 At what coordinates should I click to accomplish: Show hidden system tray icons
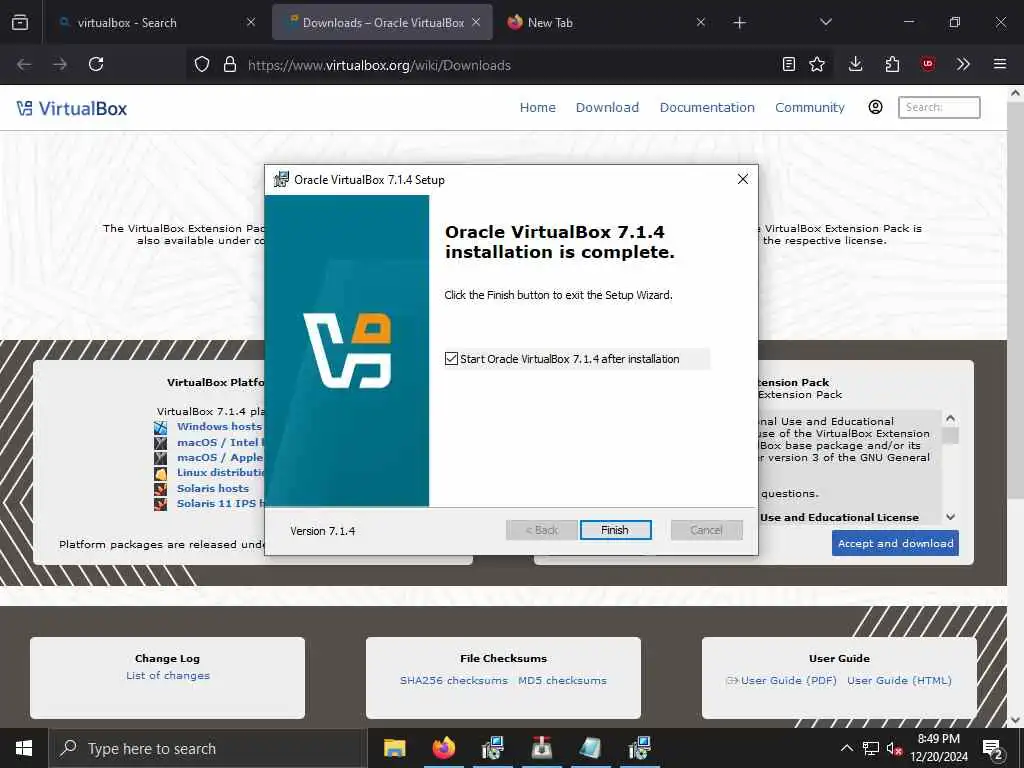846,748
